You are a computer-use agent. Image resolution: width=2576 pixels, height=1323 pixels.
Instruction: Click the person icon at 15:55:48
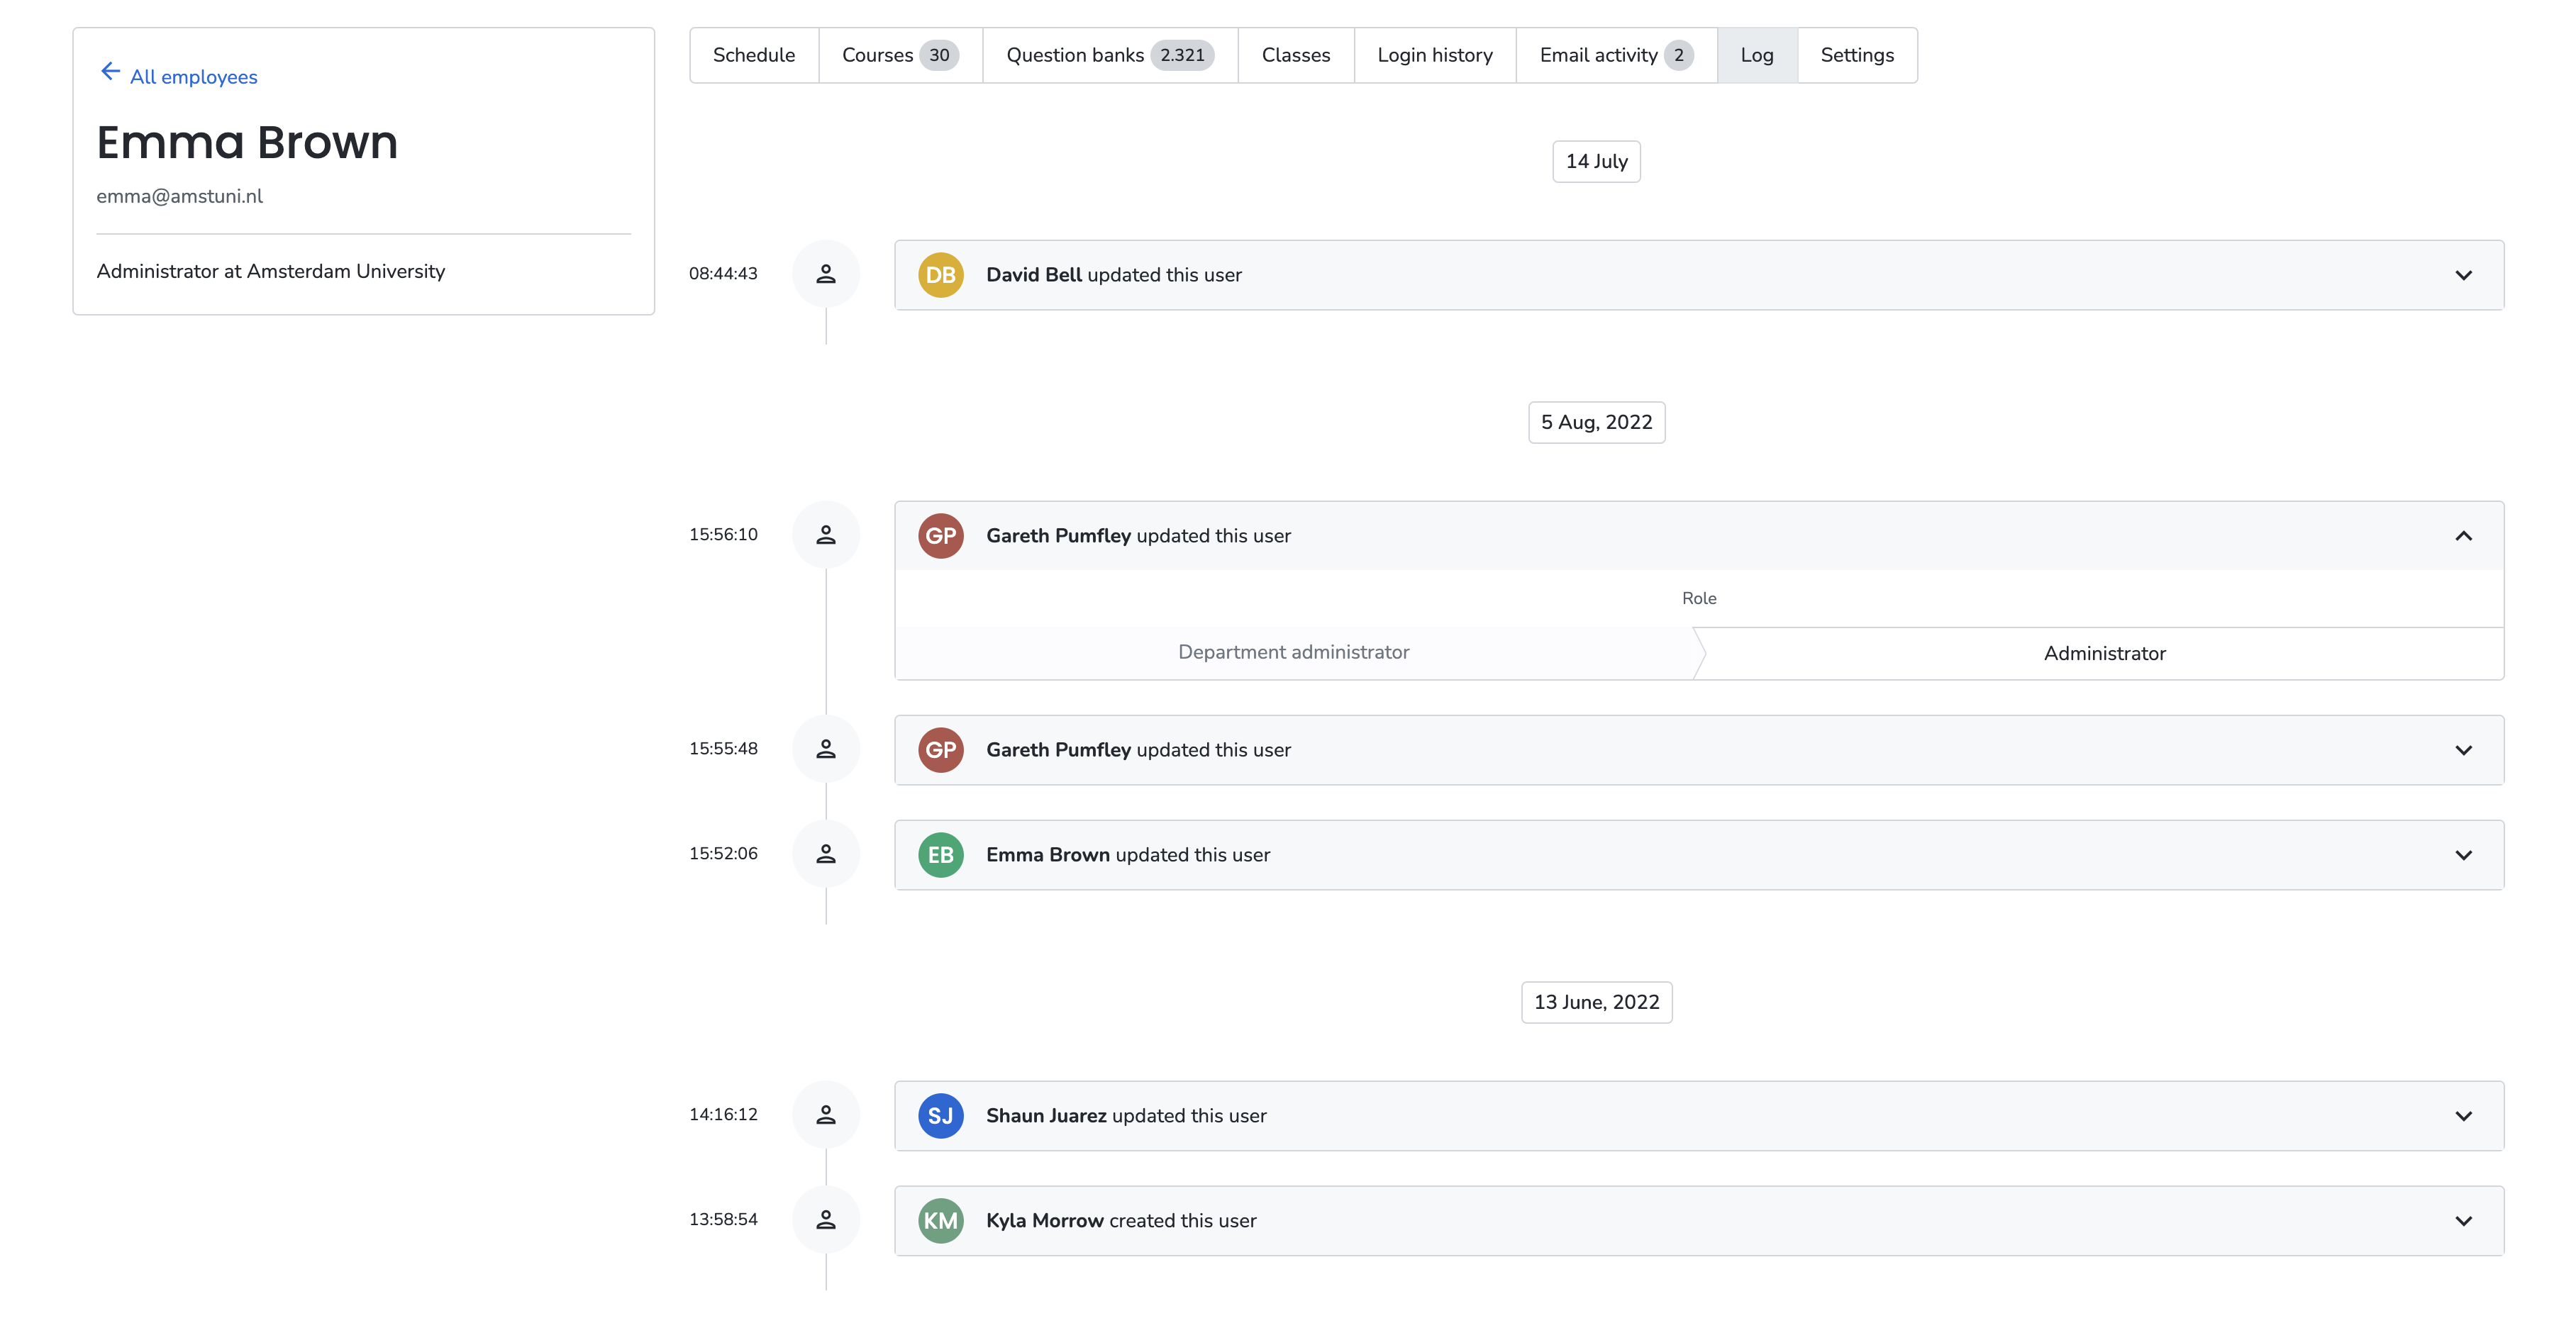click(x=826, y=749)
